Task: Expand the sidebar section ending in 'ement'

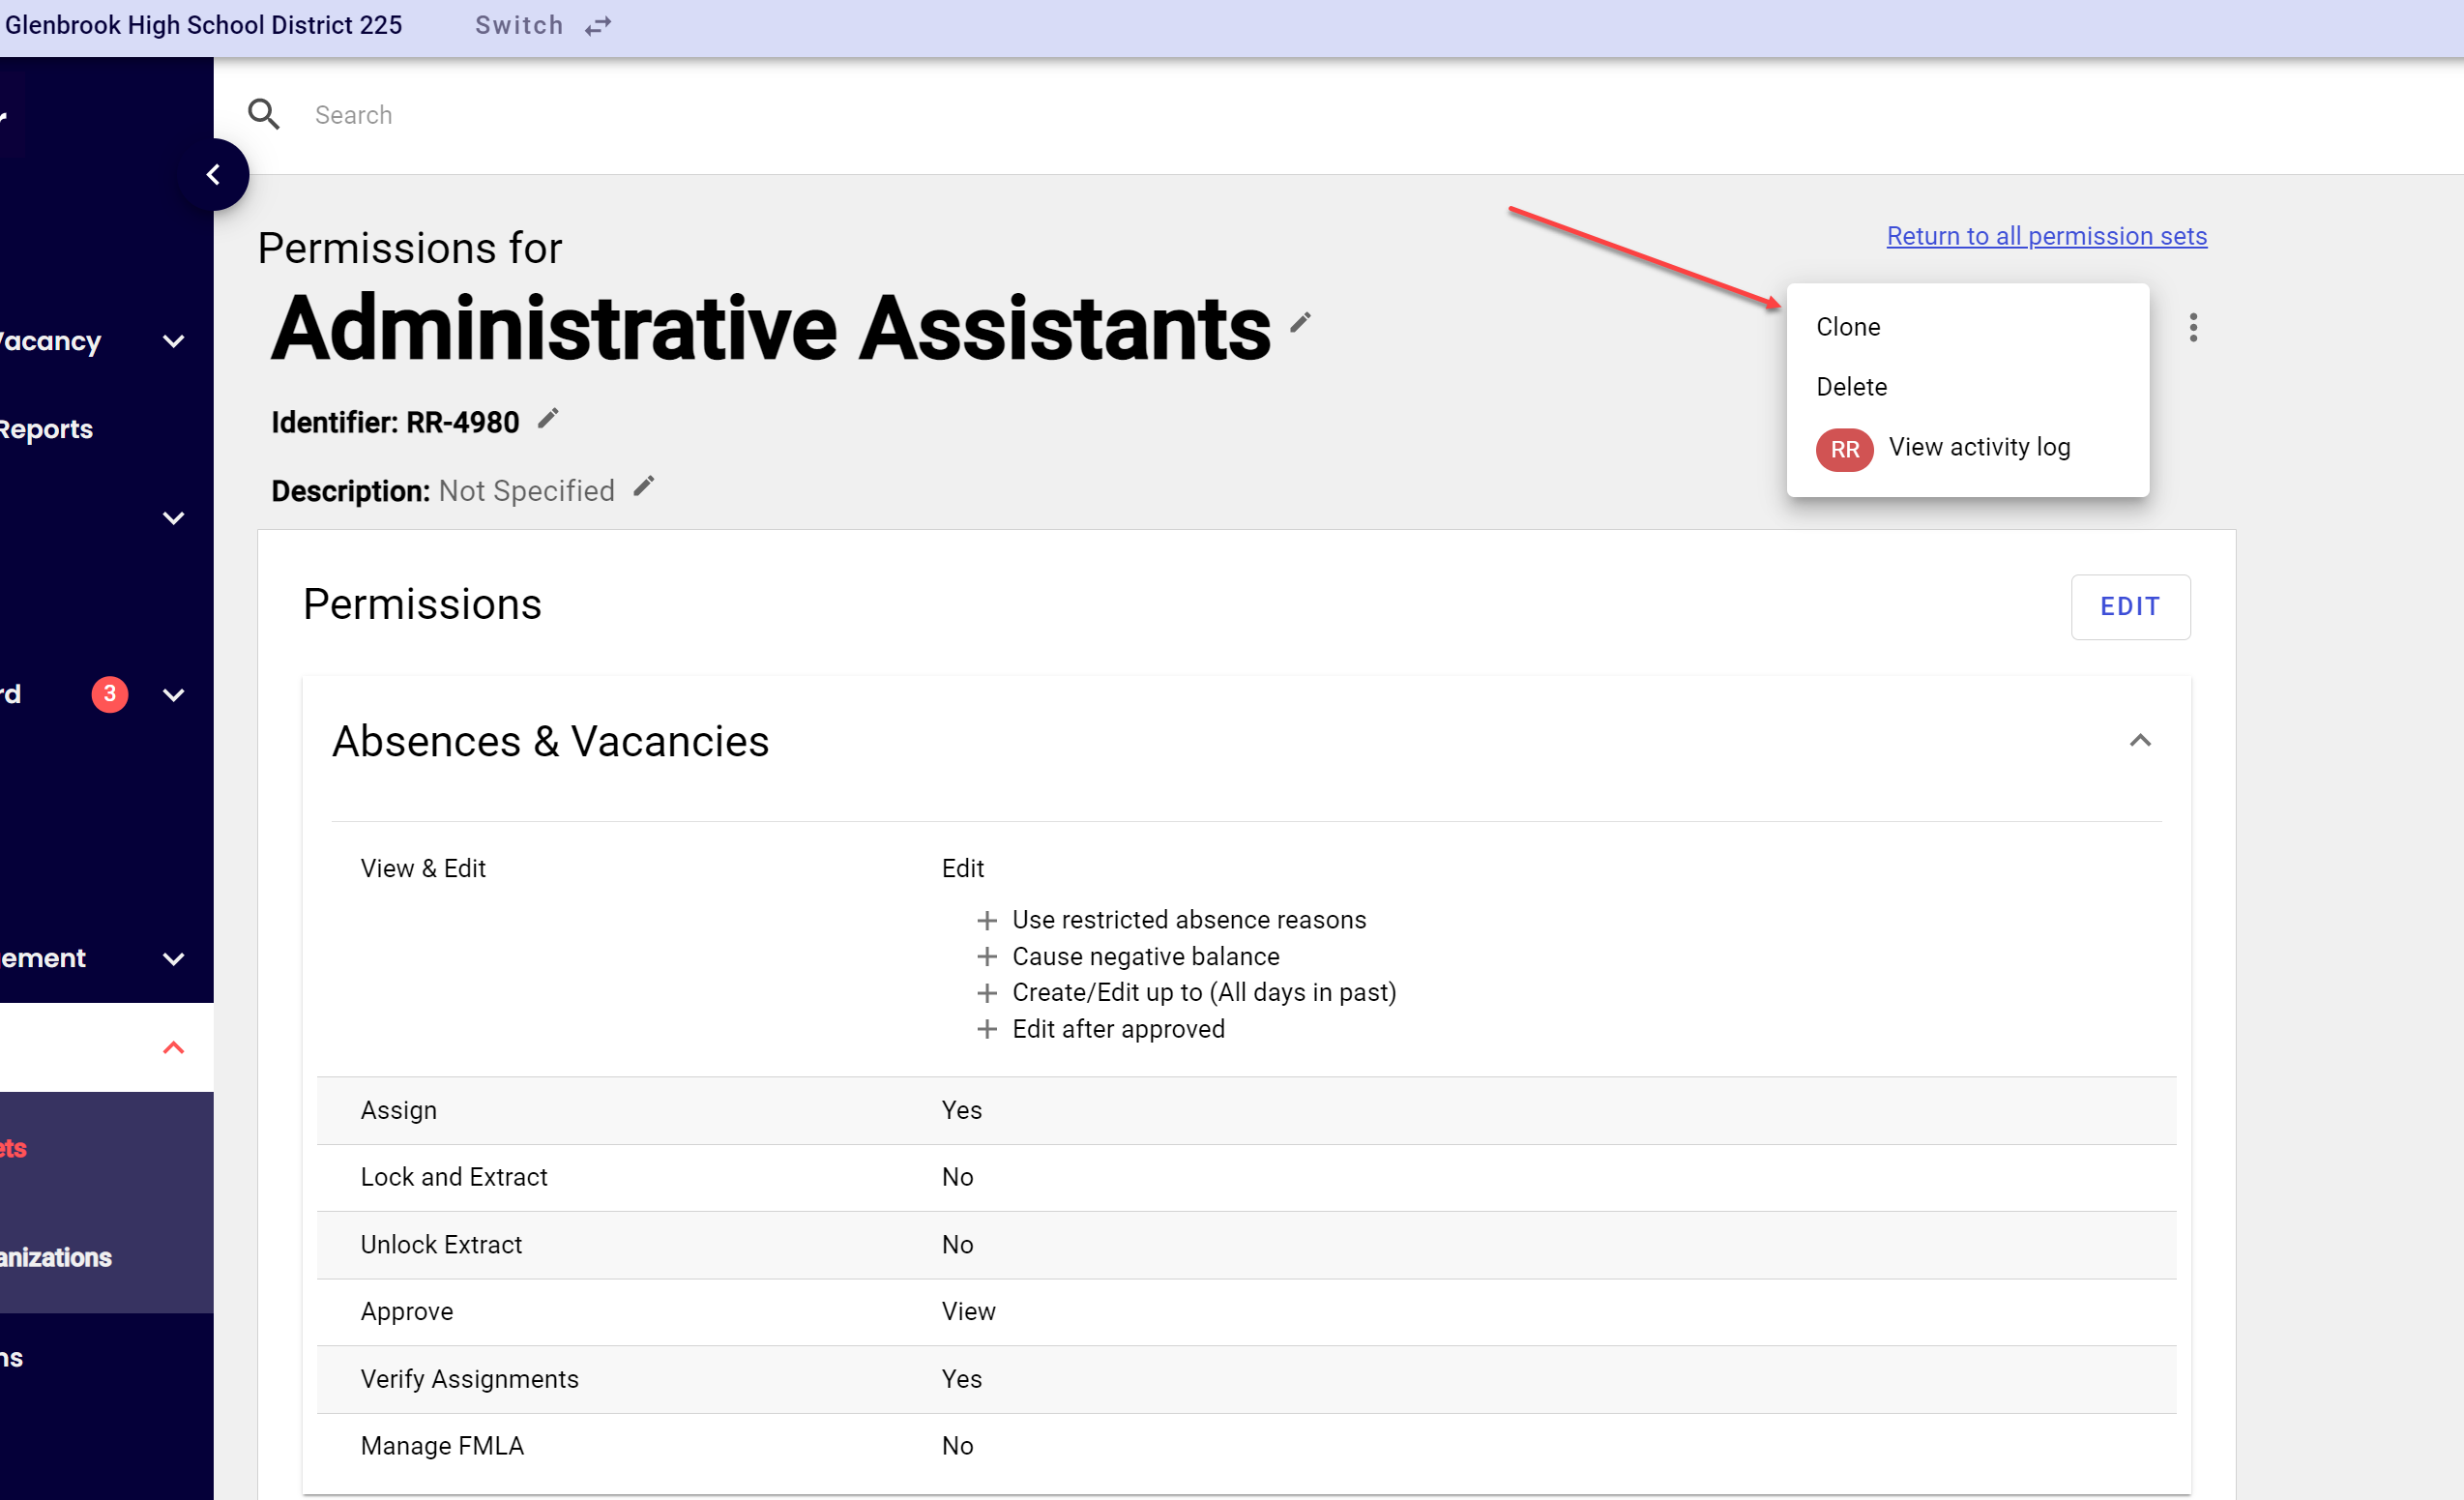Action: (x=173, y=959)
